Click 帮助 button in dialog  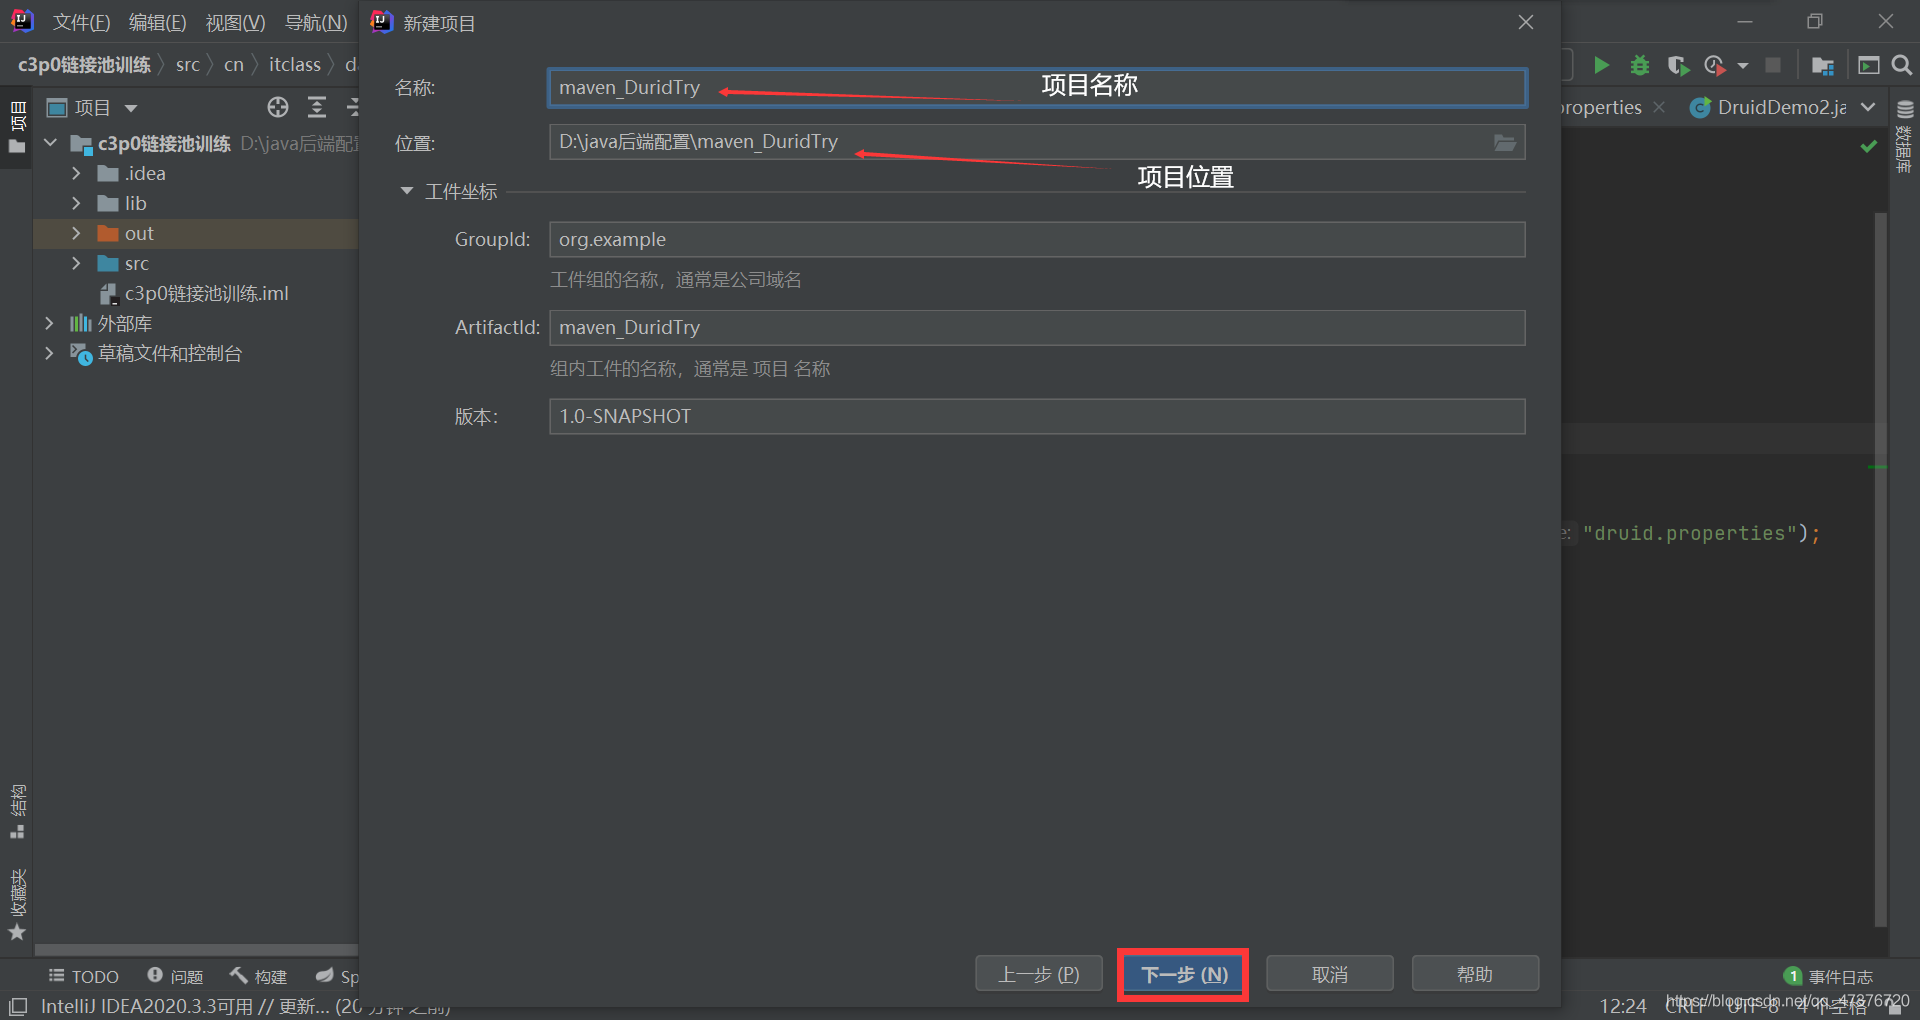point(1475,974)
